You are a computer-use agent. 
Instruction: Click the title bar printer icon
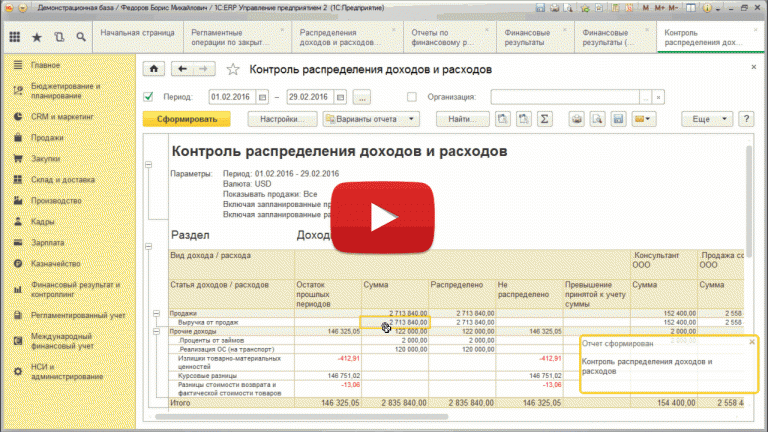click(x=554, y=8)
